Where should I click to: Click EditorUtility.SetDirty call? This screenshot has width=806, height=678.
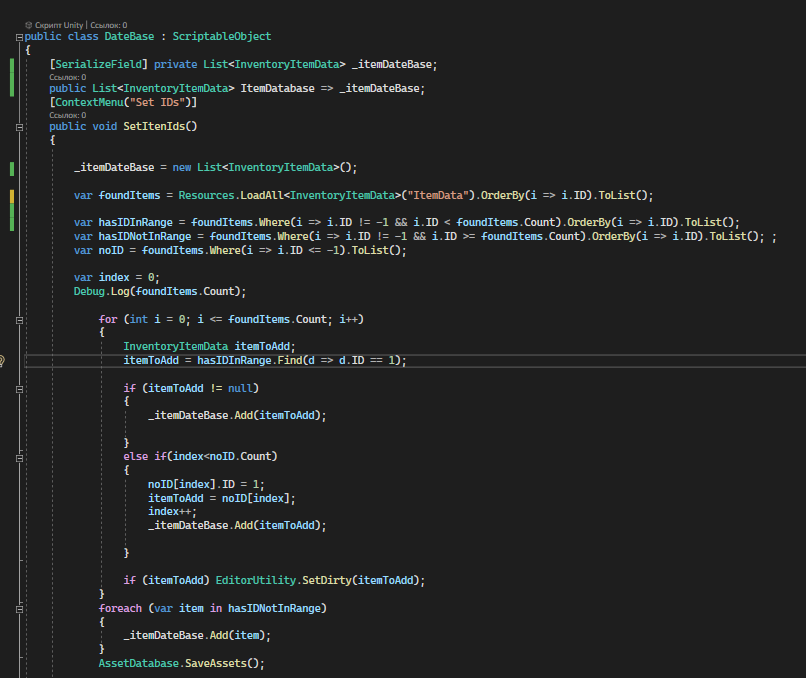pyautogui.click(x=320, y=580)
